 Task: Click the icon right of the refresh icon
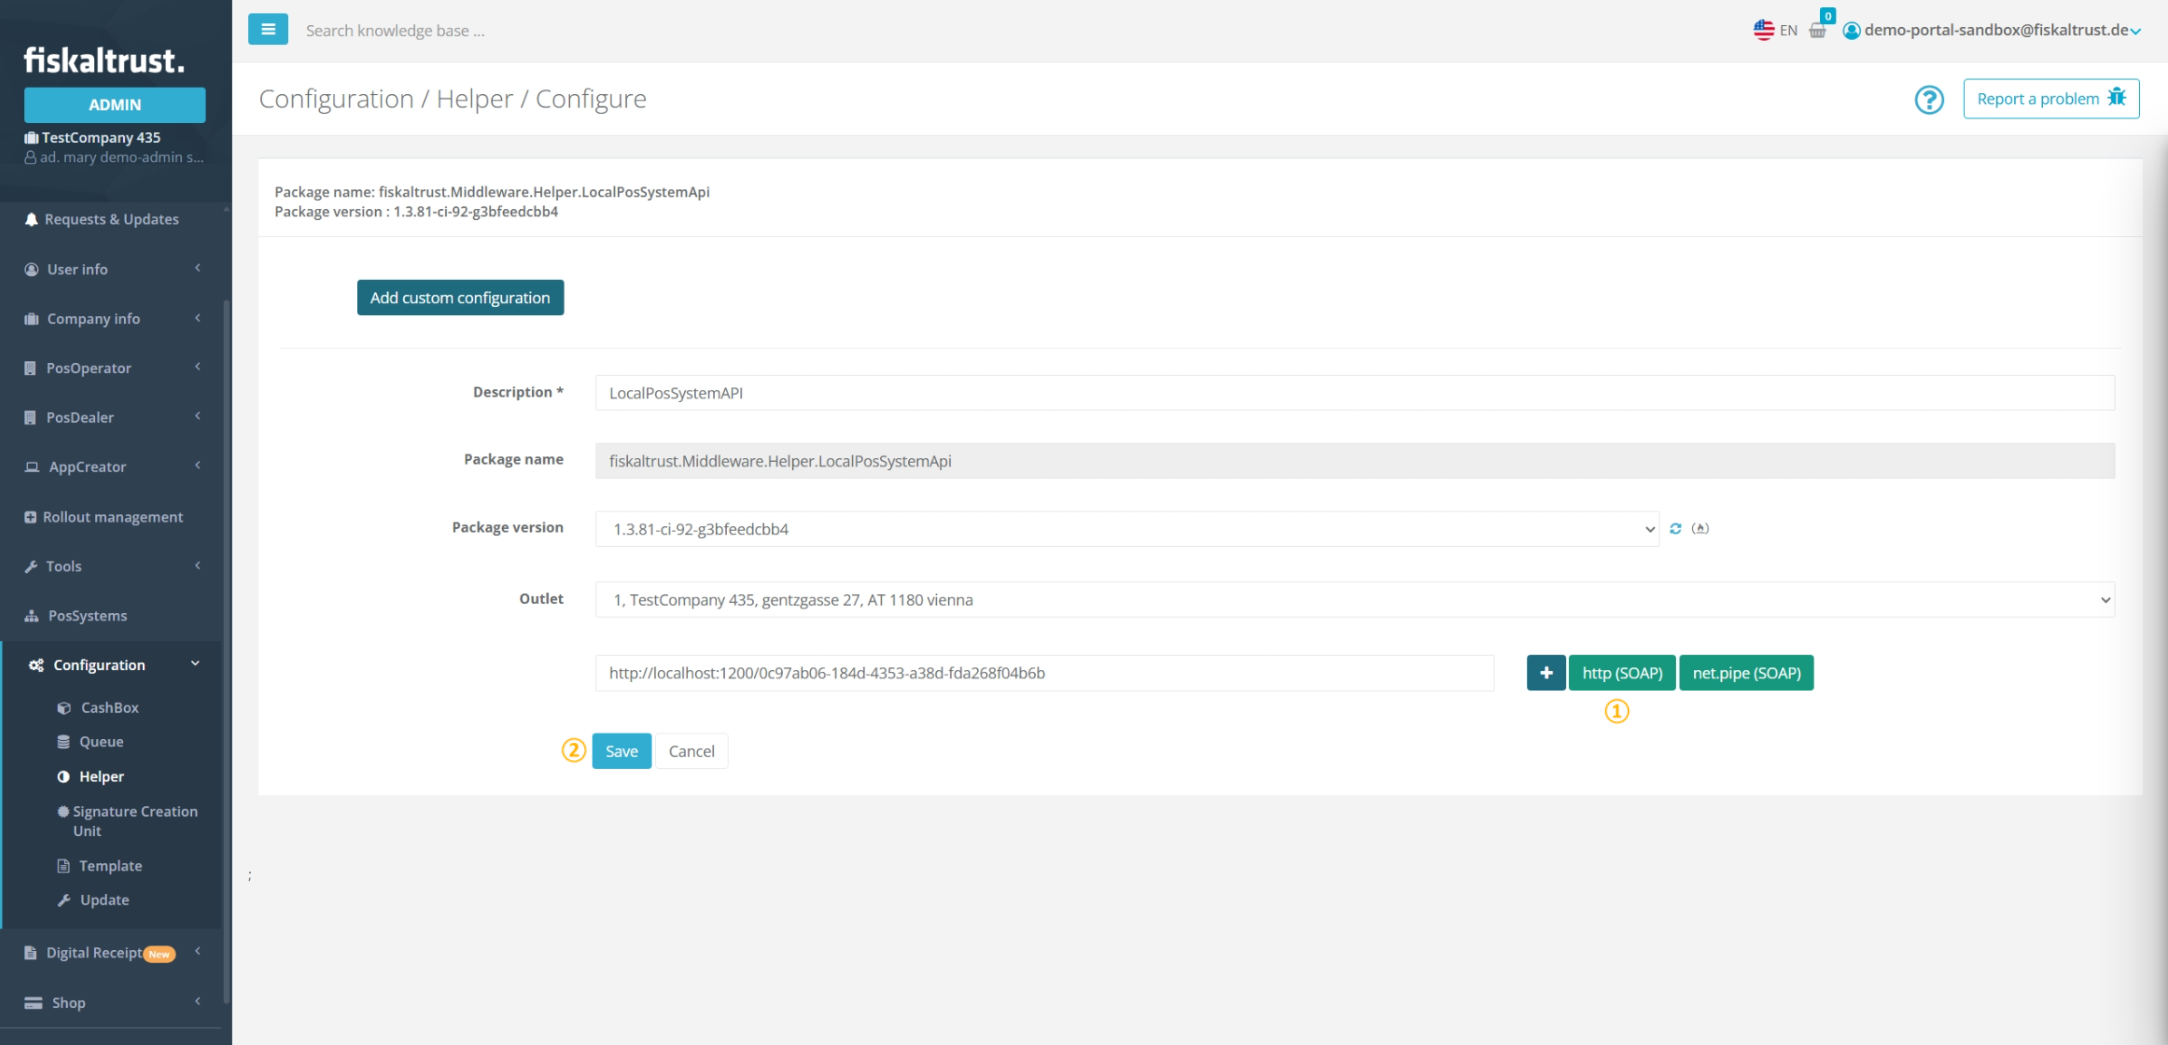pos(1700,529)
